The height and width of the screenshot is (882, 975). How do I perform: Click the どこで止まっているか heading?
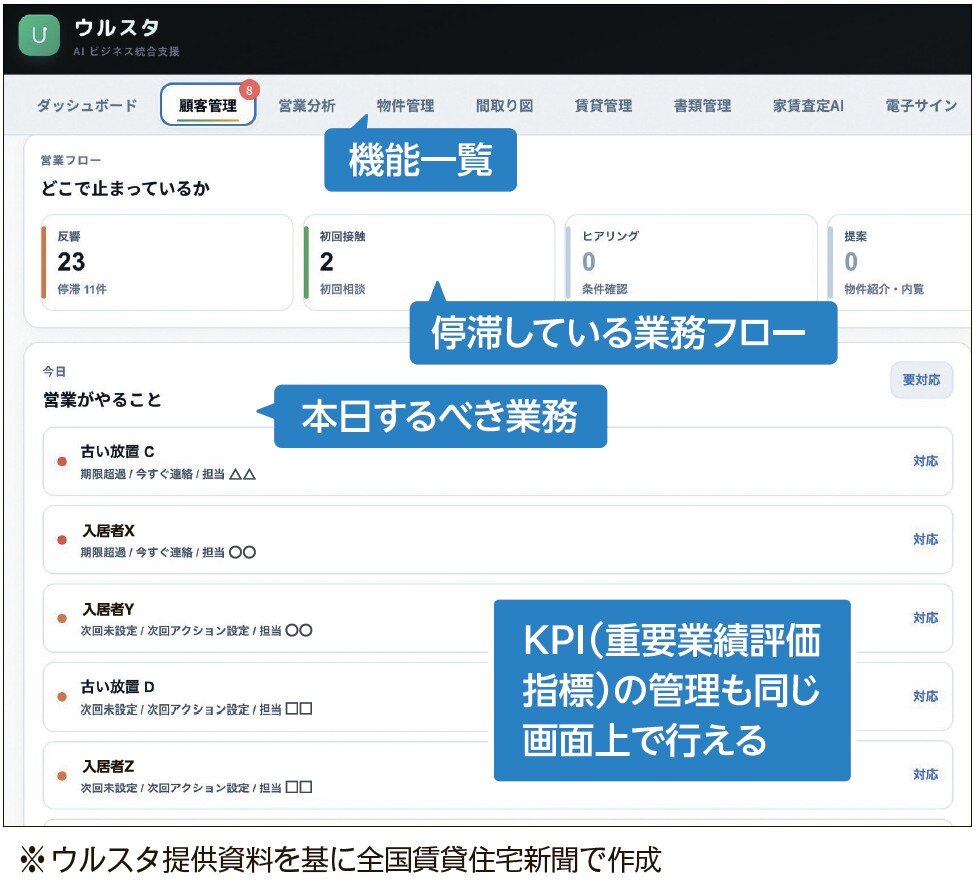[125, 188]
